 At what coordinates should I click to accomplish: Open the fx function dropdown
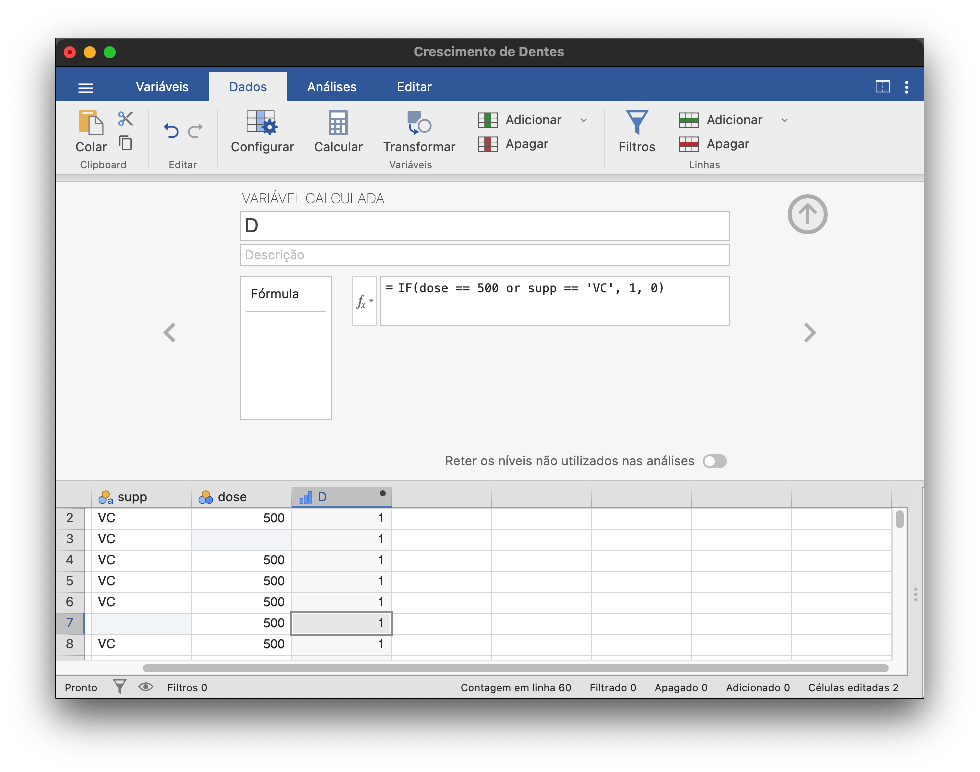pos(364,301)
